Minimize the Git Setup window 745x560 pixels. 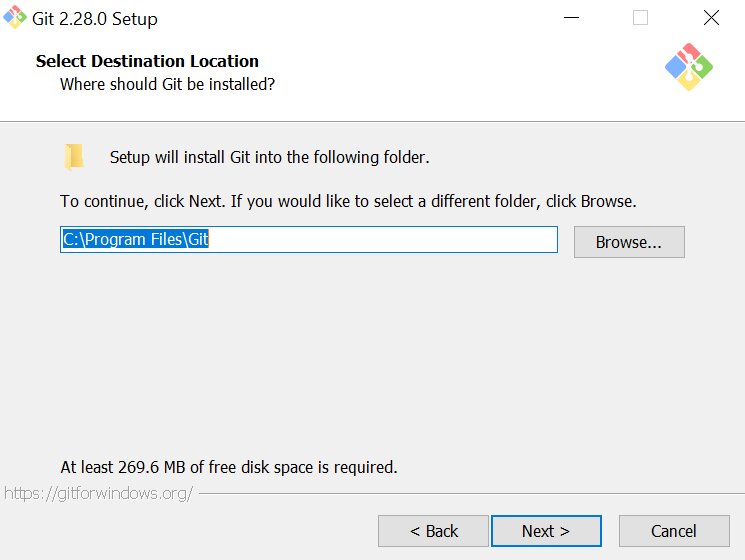[x=571, y=18]
